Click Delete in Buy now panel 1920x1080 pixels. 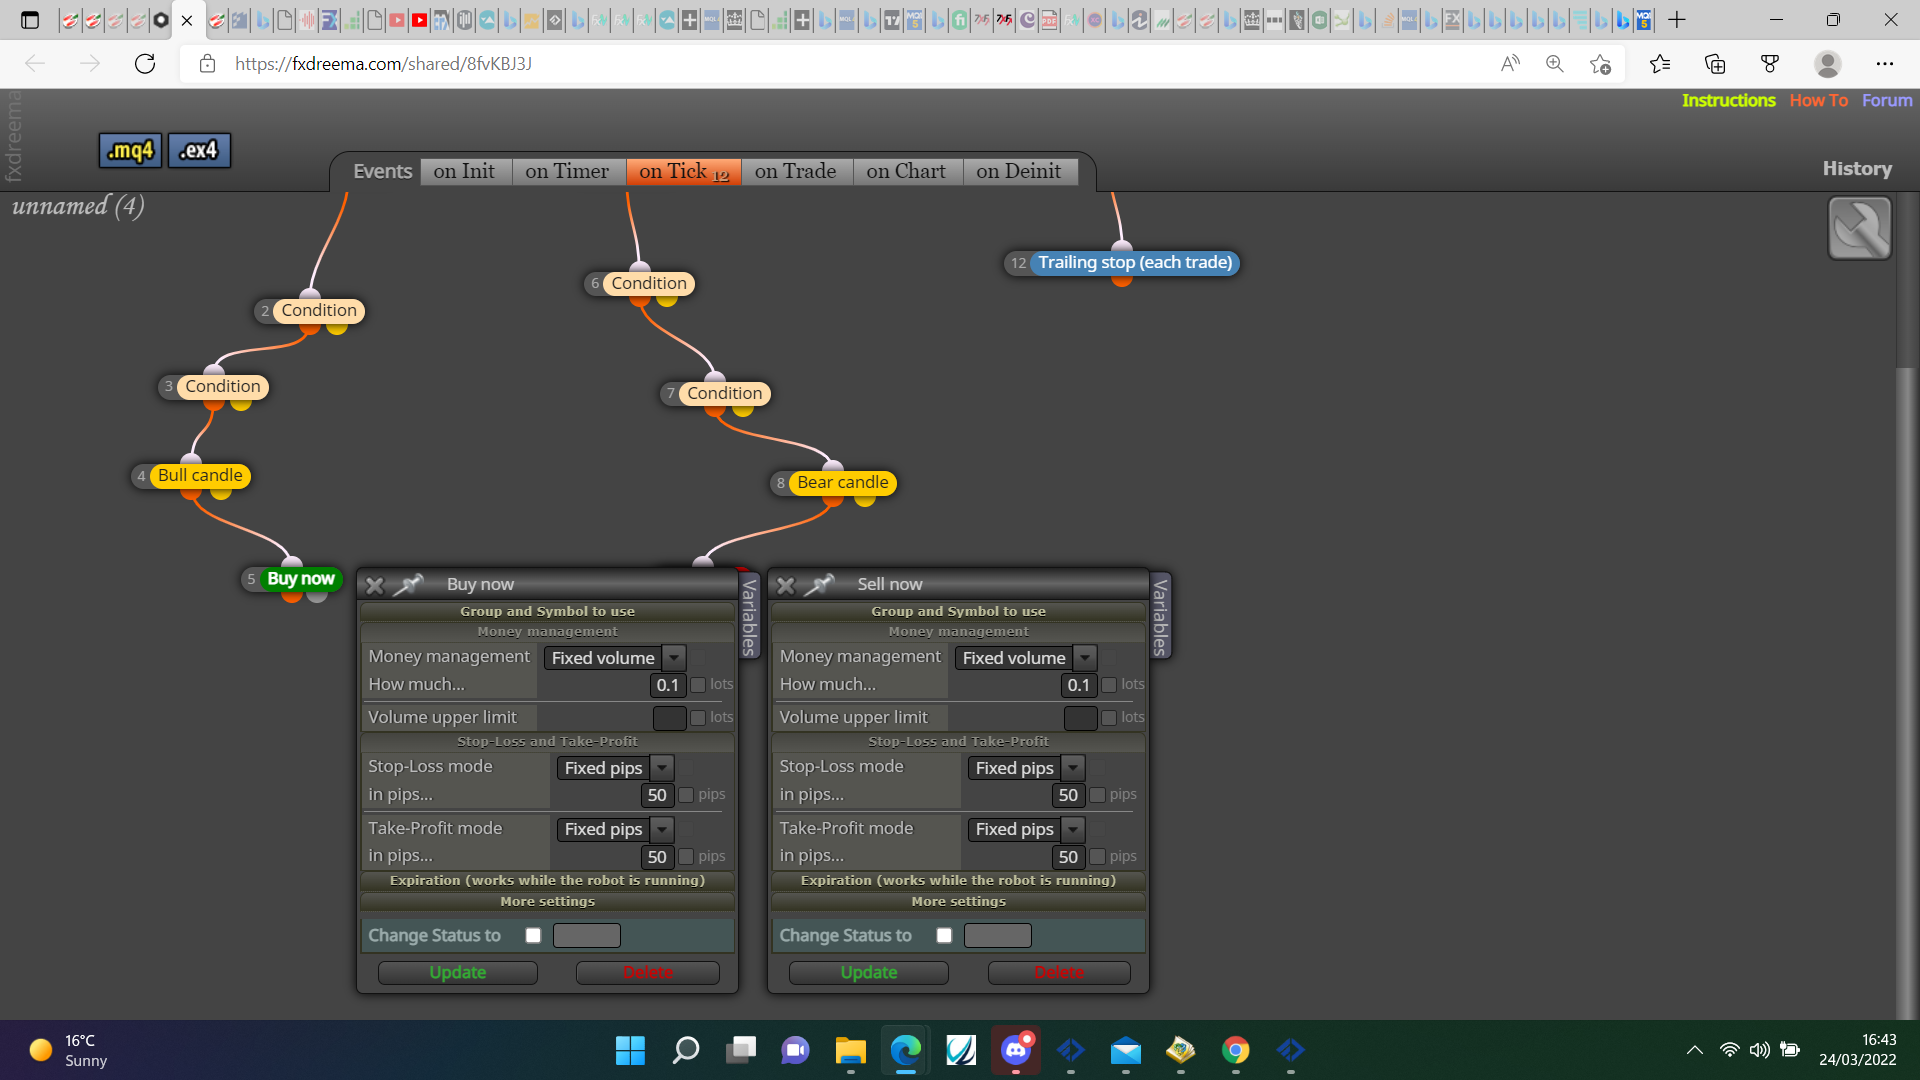(647, 973)
